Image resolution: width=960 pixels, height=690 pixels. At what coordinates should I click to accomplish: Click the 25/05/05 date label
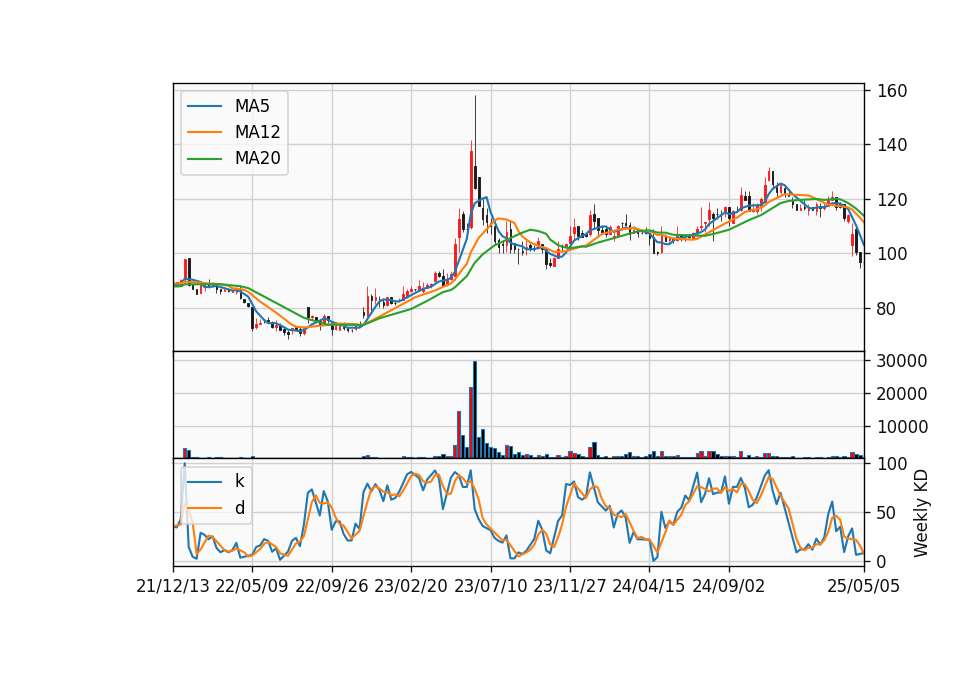(864, 587)
